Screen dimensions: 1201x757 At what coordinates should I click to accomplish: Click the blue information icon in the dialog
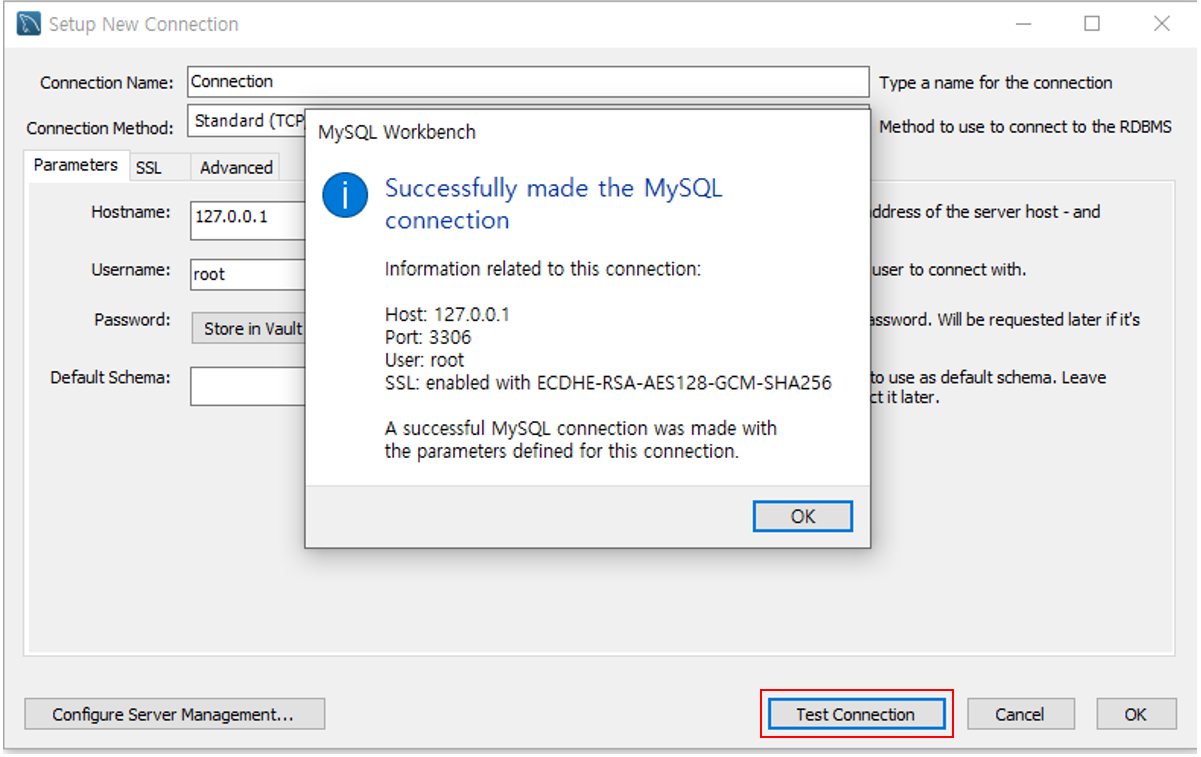point(344,195)
